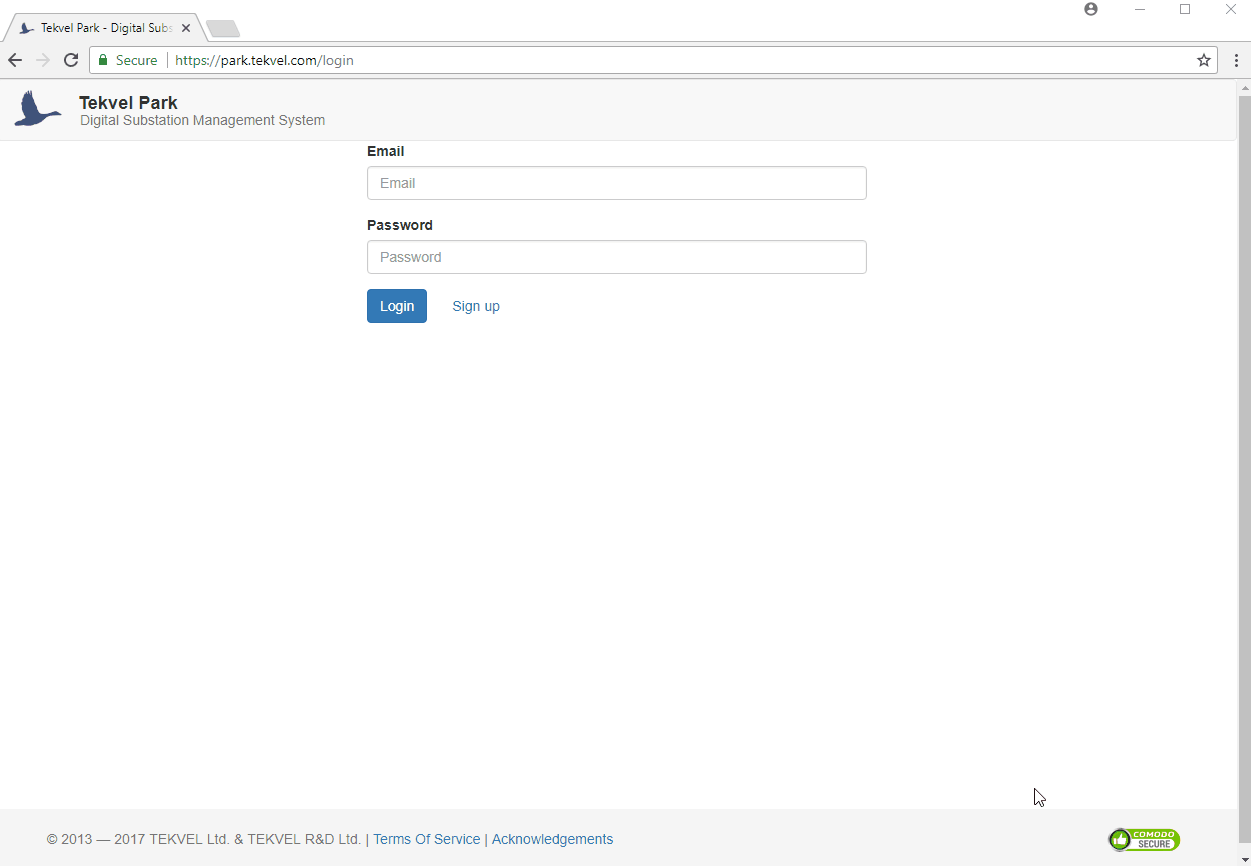Open the Acknowledgements link
This screenshot has width=1251, height=866.
coord(553,839)
